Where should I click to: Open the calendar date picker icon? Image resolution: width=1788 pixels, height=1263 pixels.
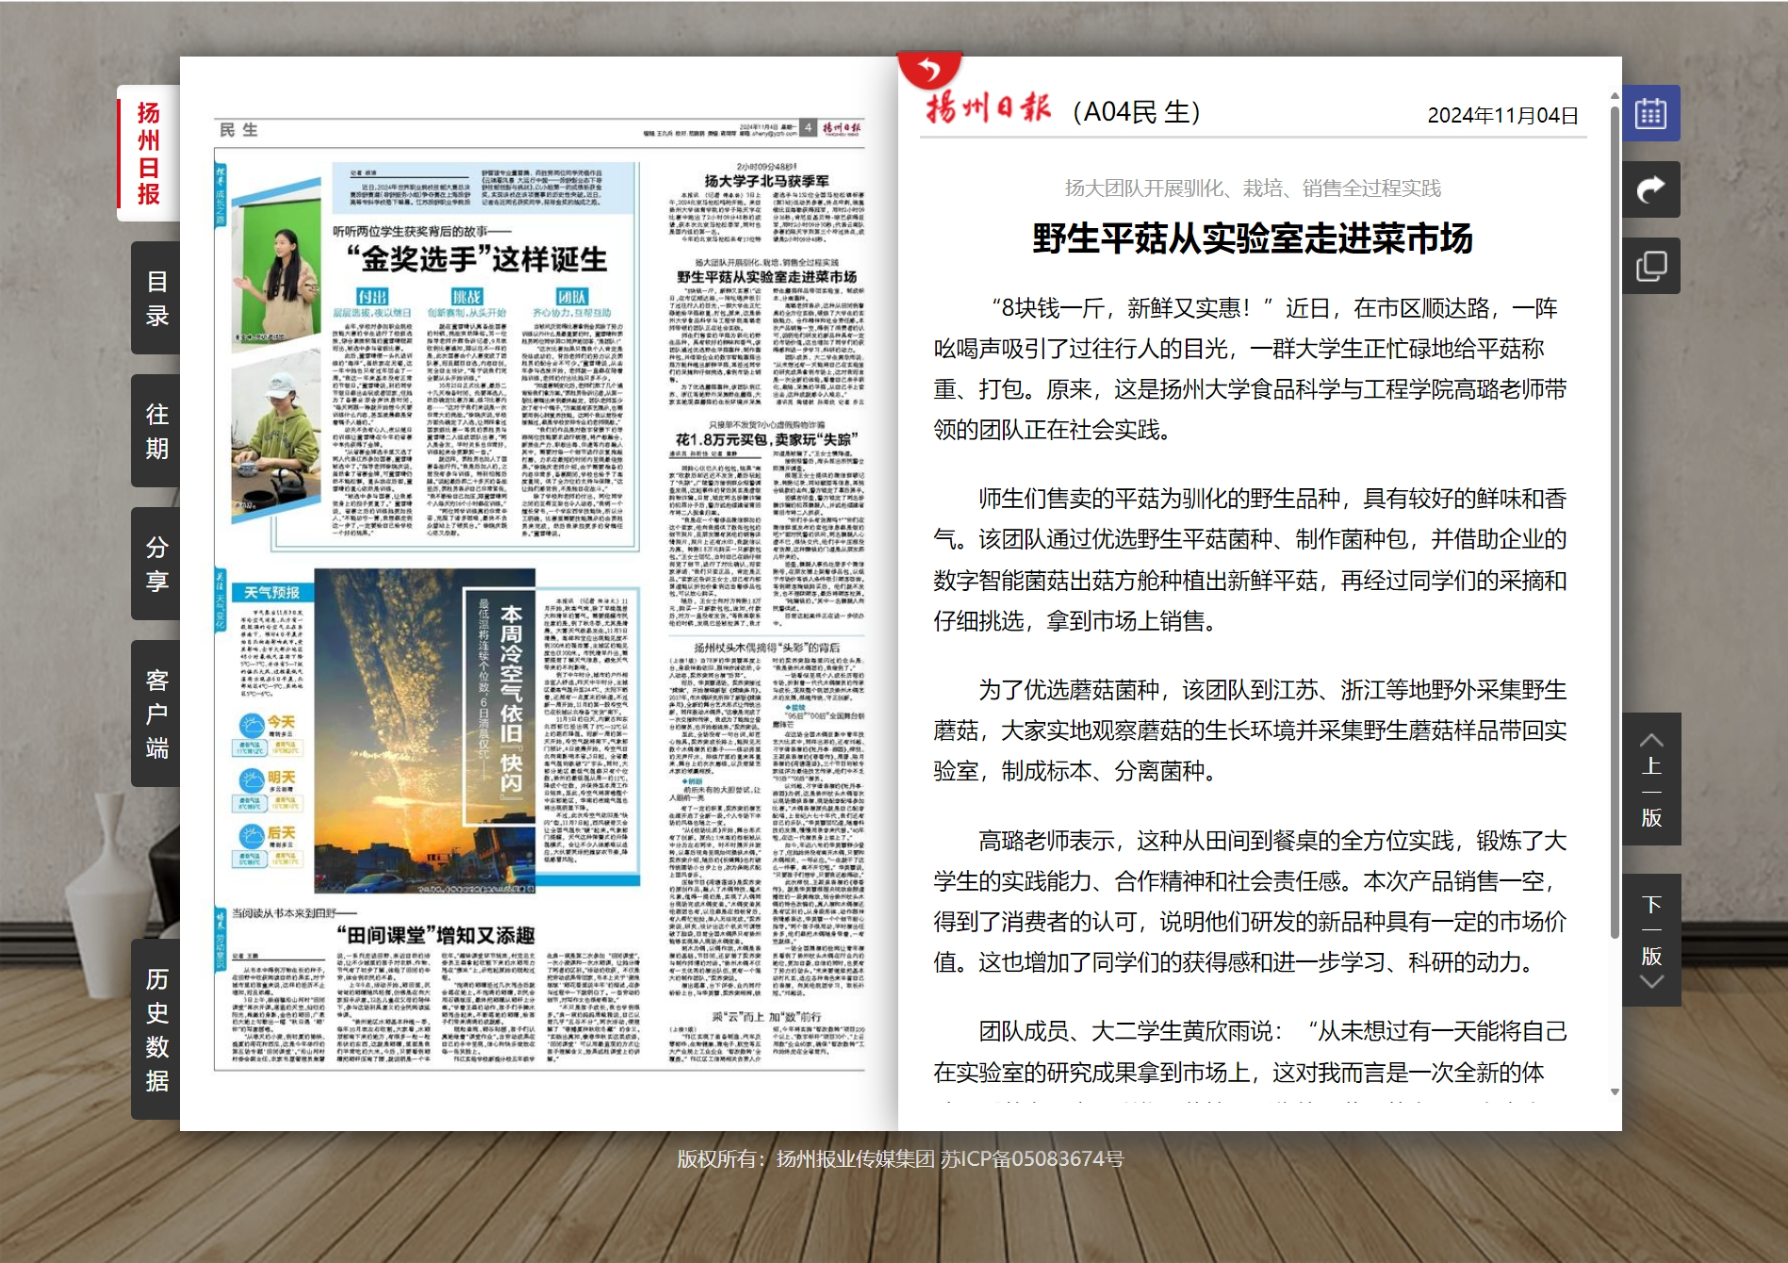1650,113
